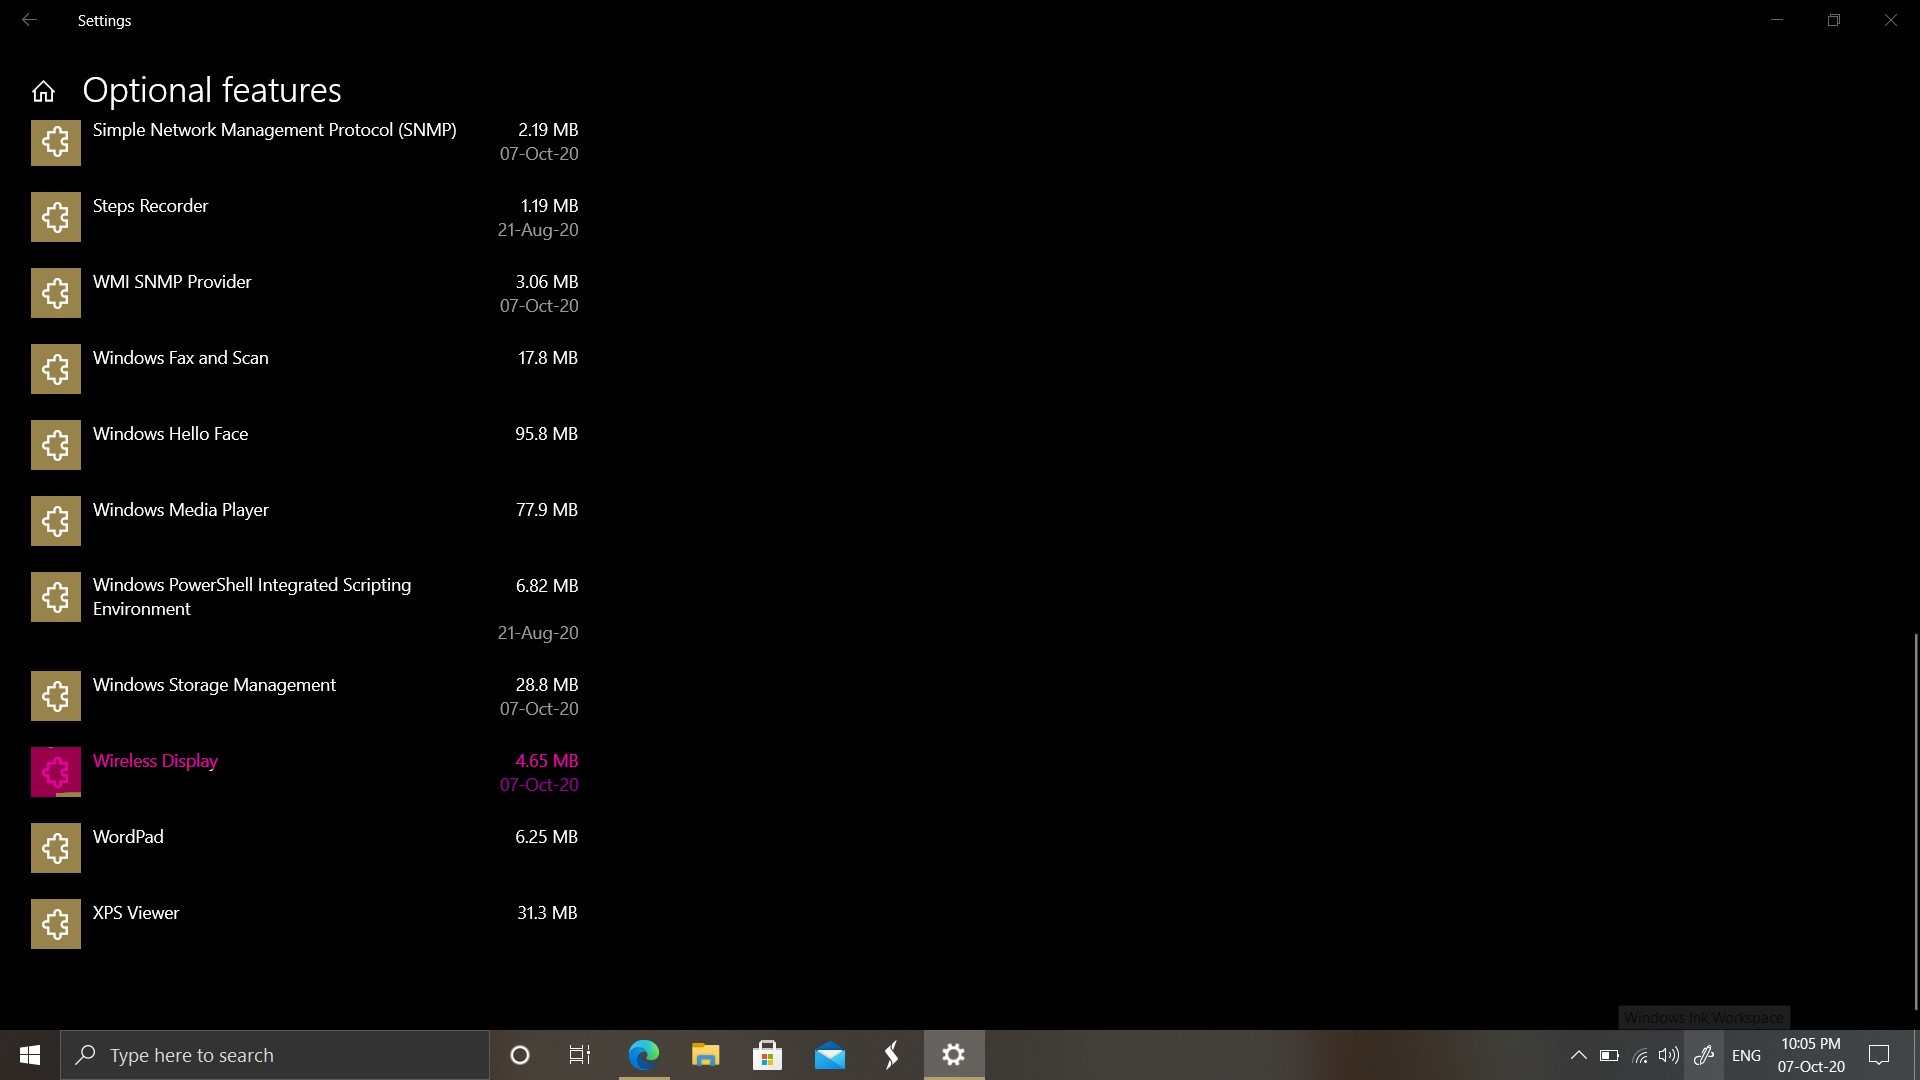Check battery status in system tray
Viewport: 1920px width, 1080px height.
[1609, 1055]
